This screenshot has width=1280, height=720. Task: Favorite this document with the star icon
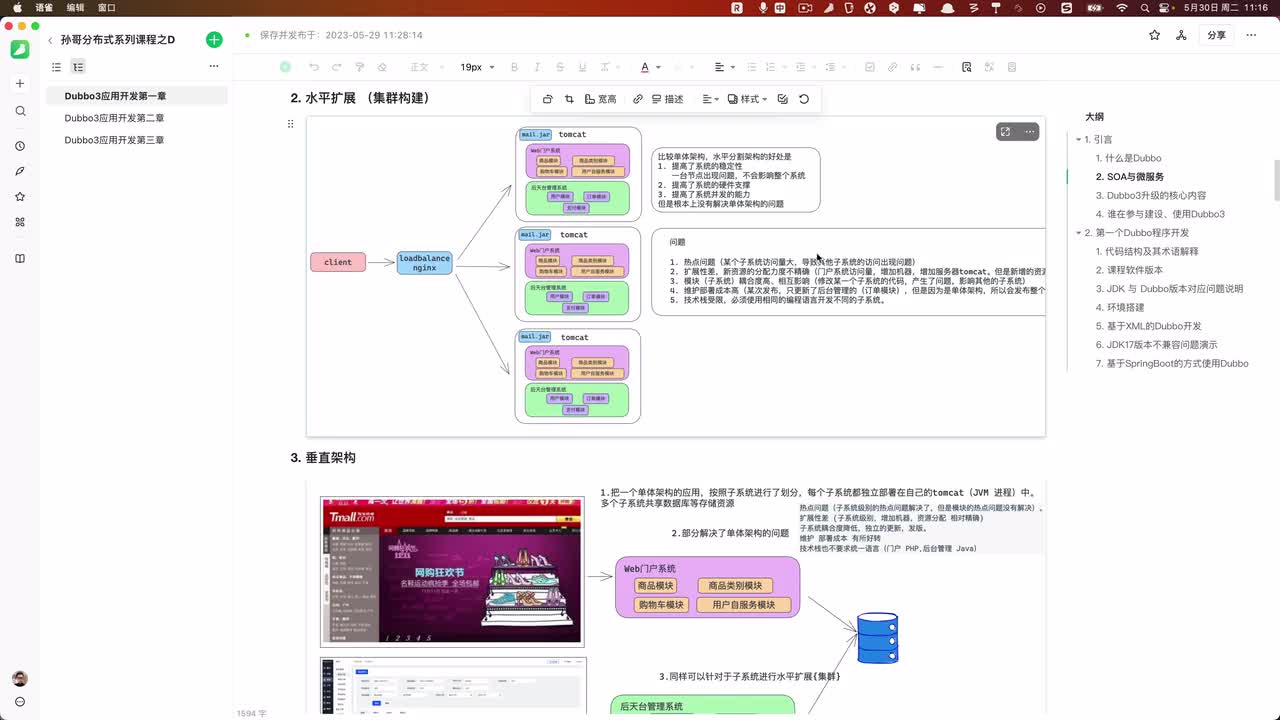(x=1155, y=35)
